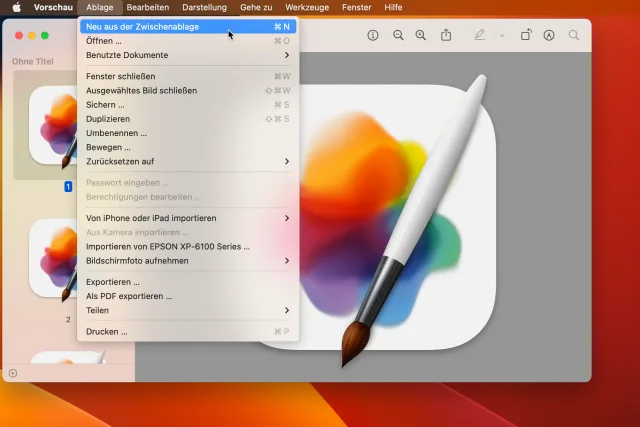Open the highlight color dropdown chevron

click(x=501, y=35)
